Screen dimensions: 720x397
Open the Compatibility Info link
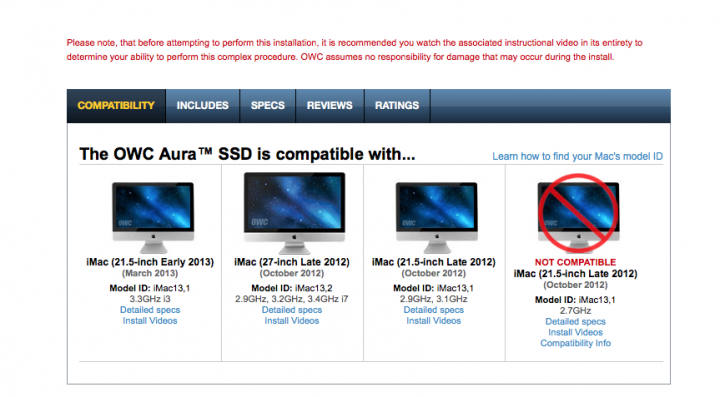[575, 343]
